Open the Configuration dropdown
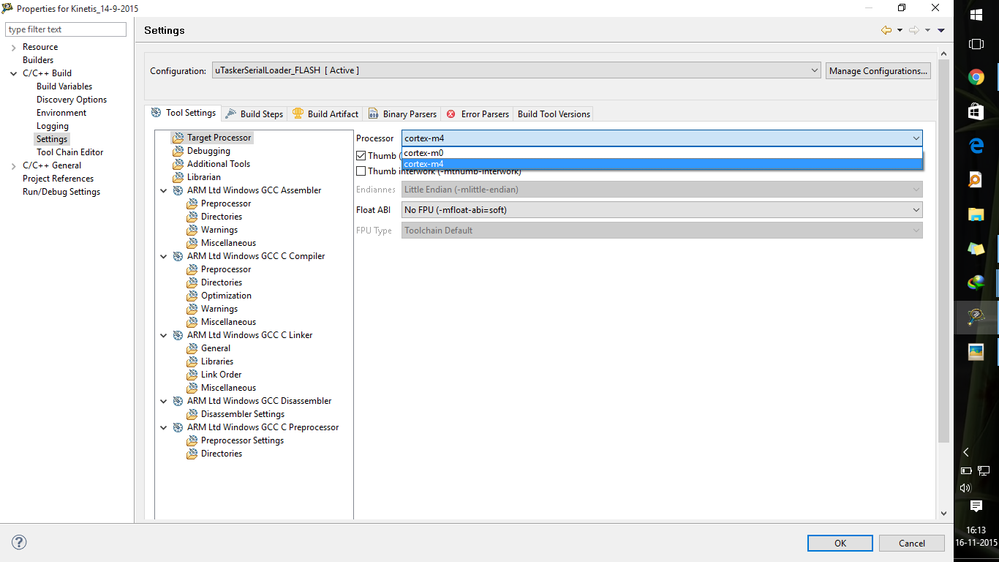 coord(516,70)
